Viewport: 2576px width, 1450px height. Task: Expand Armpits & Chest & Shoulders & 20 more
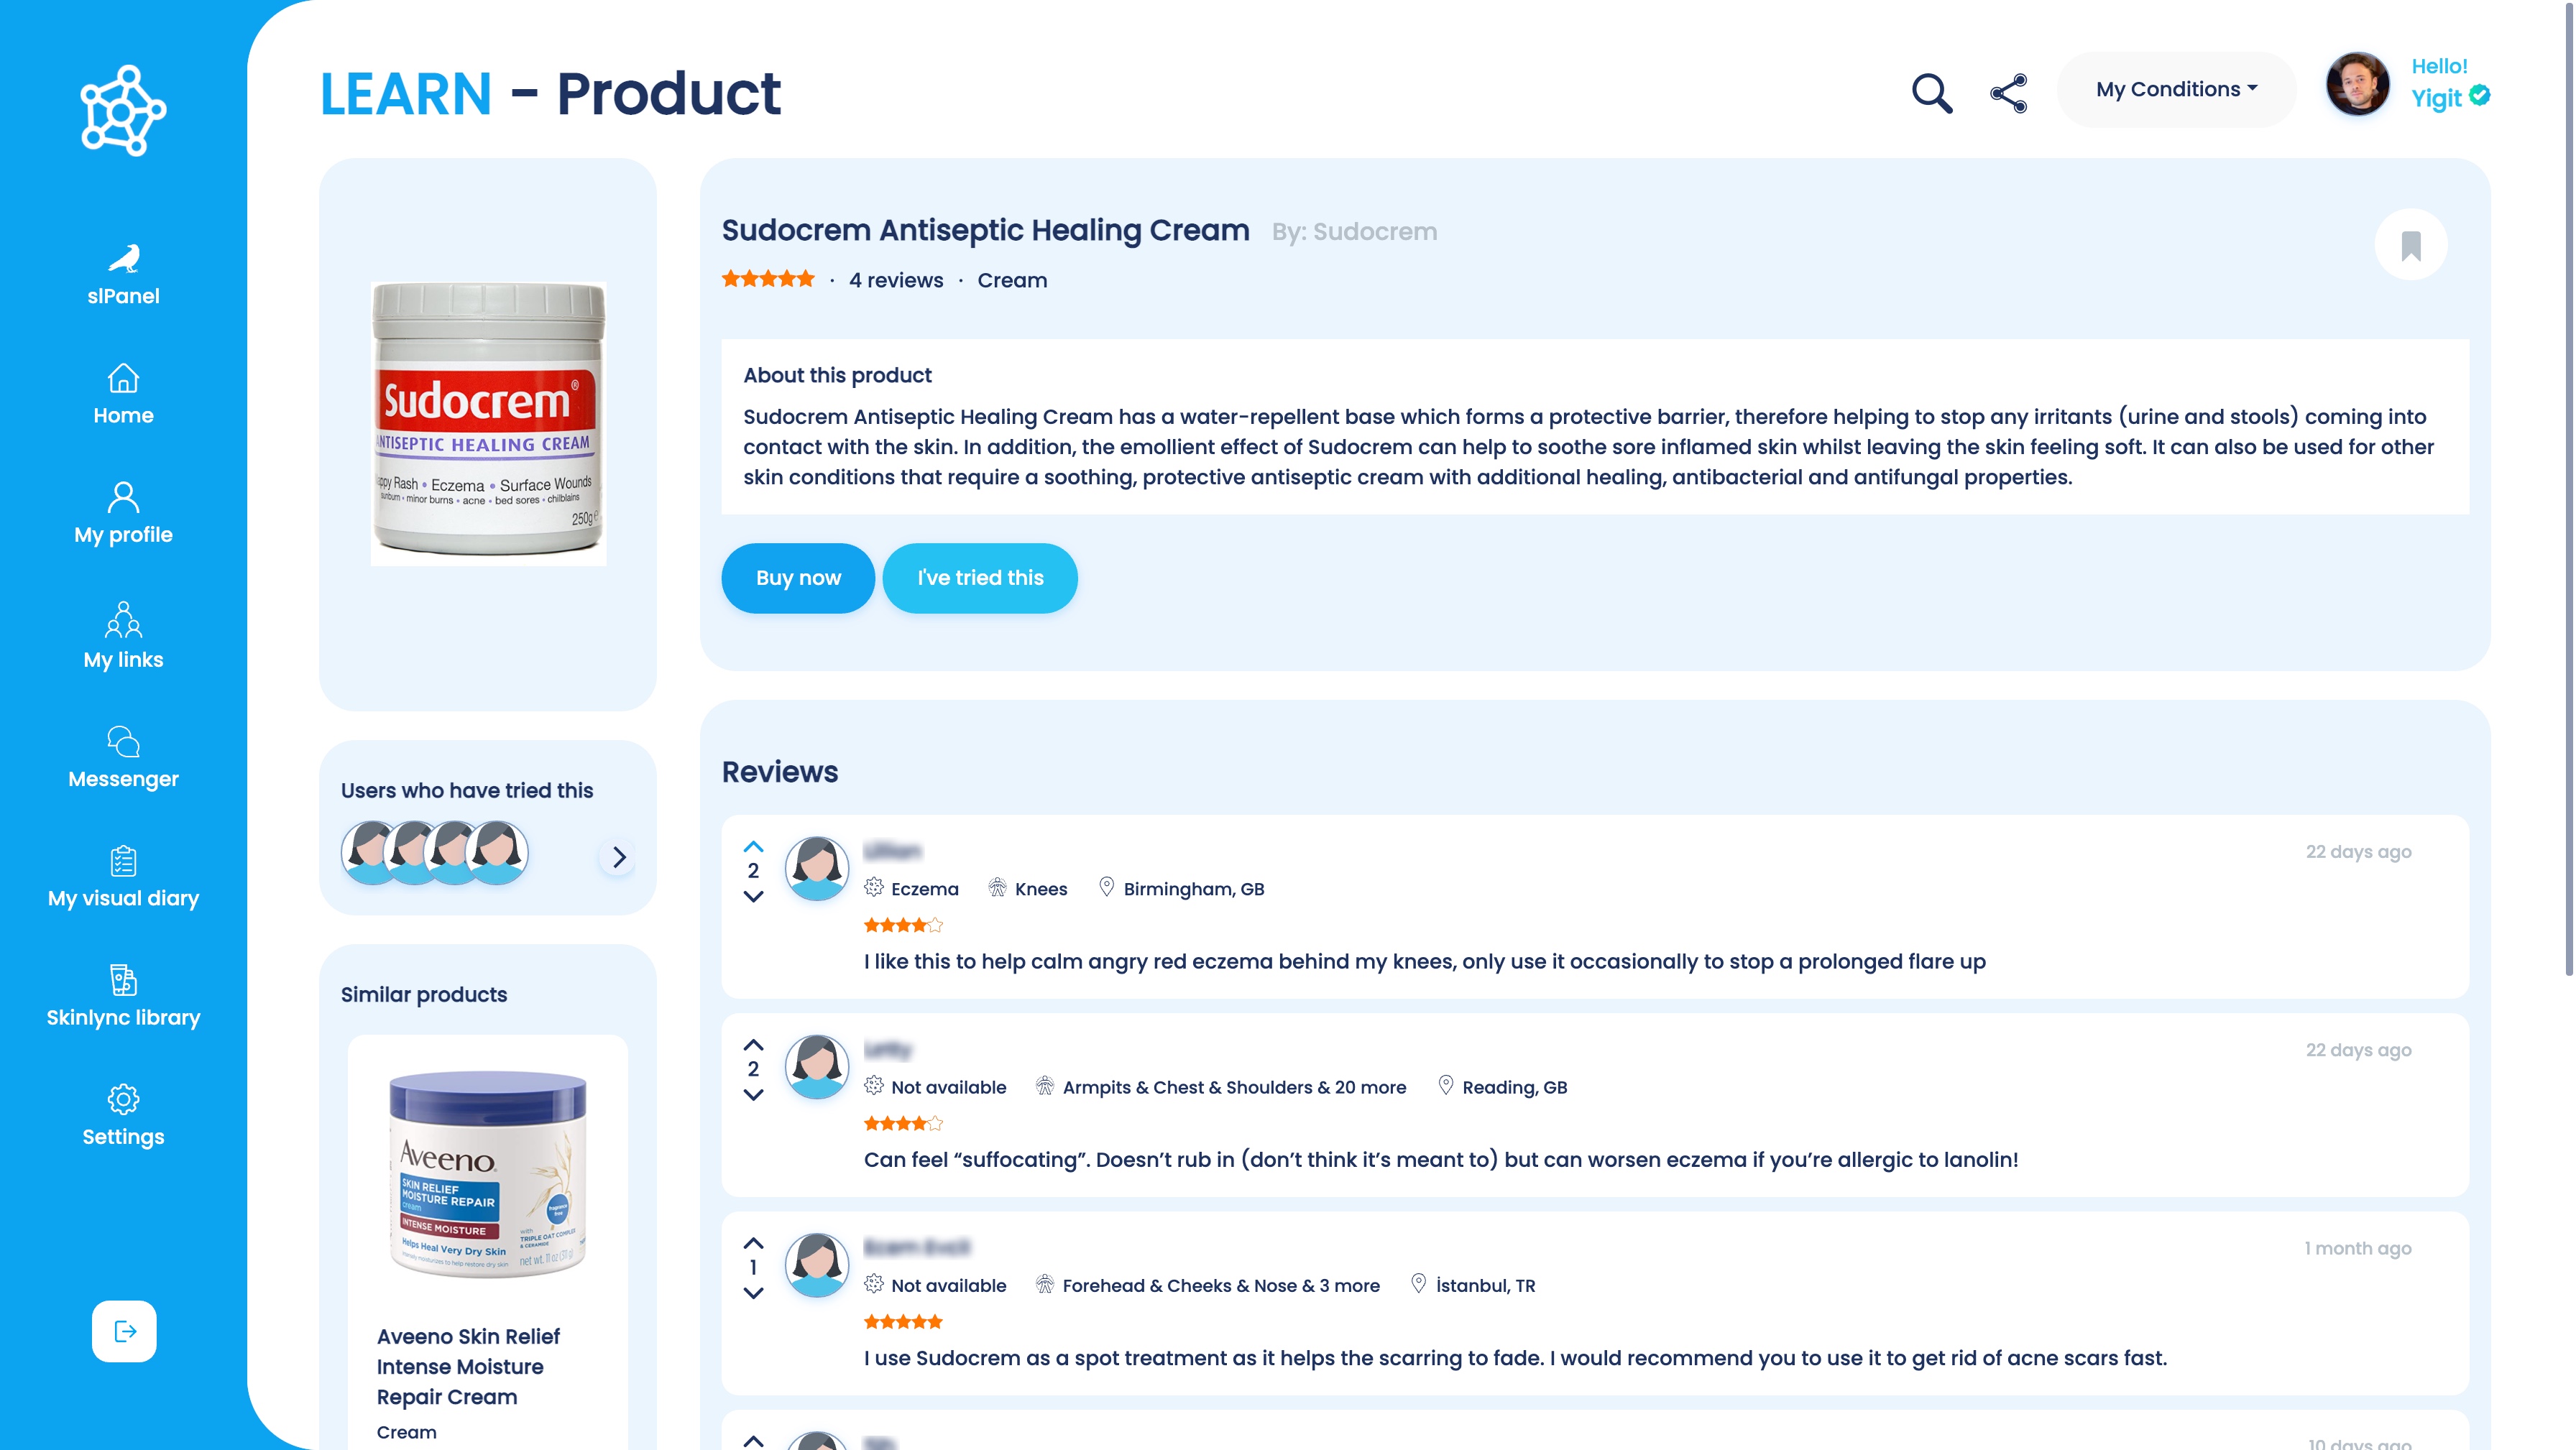point(1220,1086)
